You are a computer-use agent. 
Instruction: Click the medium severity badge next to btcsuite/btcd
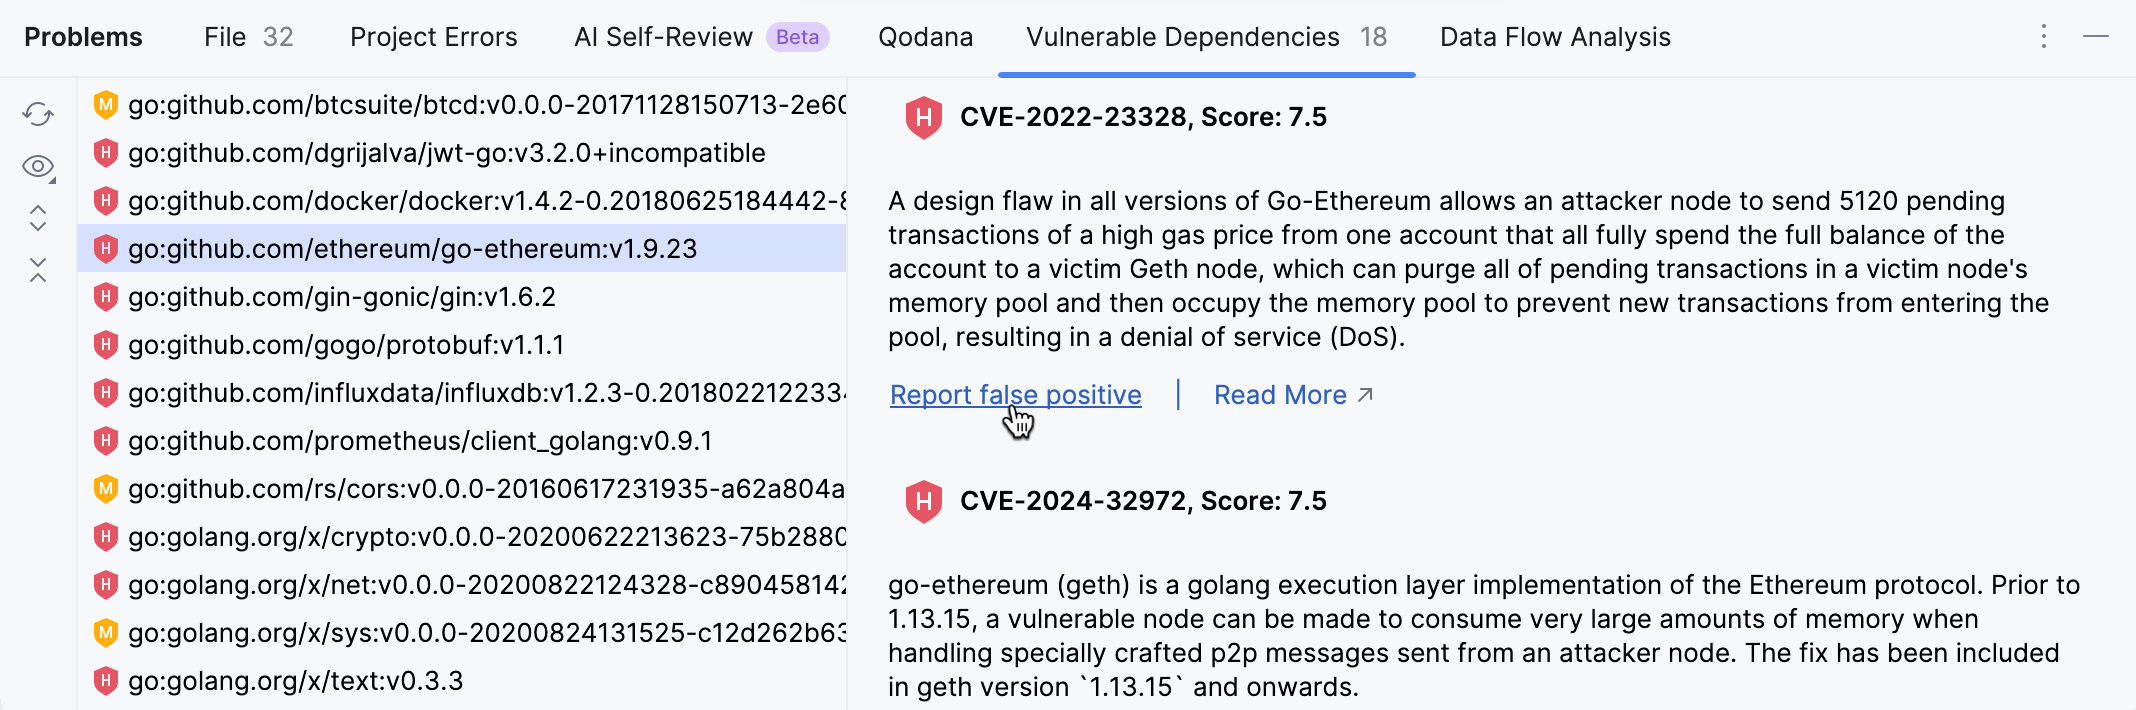coord(107,104)
